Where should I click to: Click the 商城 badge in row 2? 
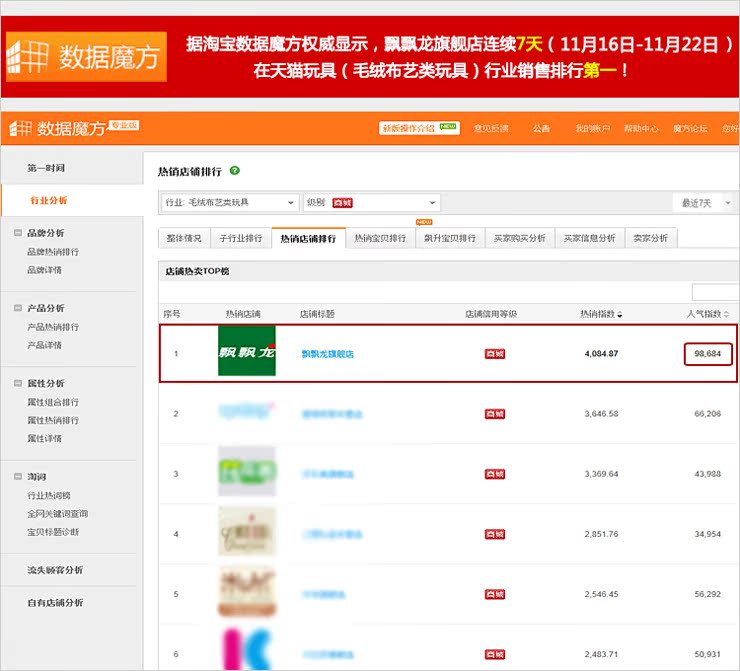point(495,414)
